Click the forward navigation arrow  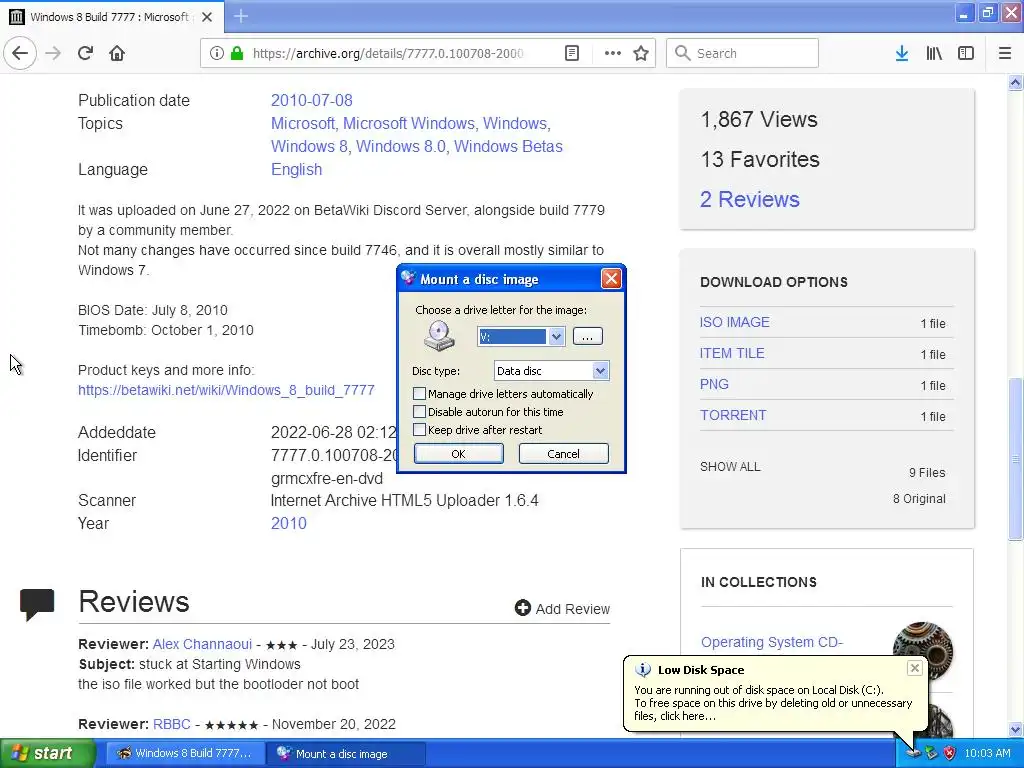pyautogui.click(x=53, y=53)
